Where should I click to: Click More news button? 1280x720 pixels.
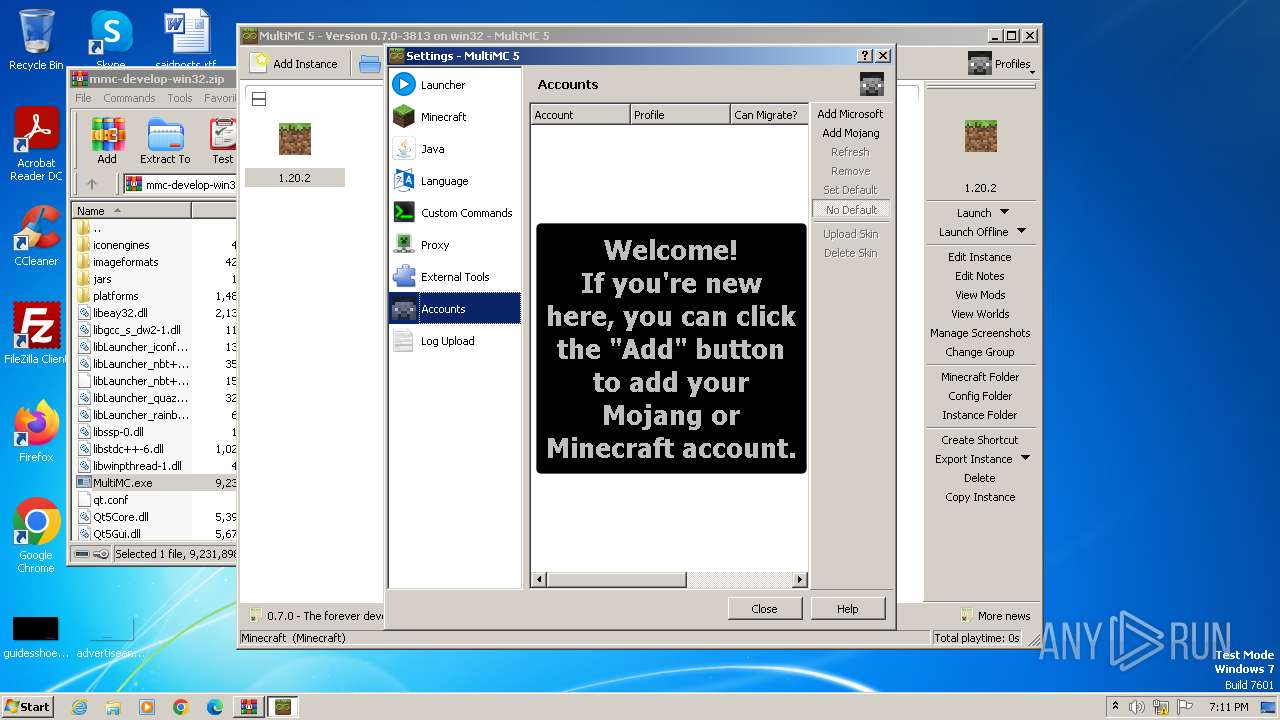point(995,616)
